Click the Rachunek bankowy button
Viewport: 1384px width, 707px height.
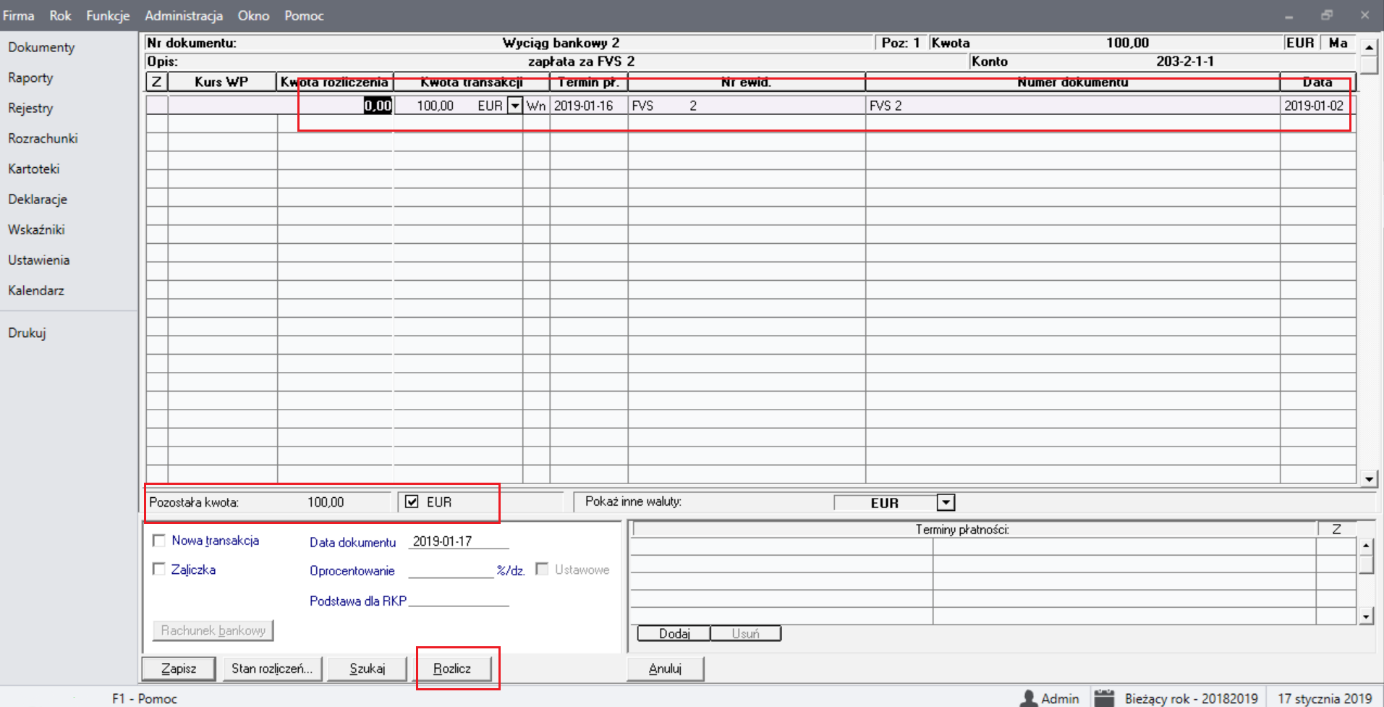point(213,630)
